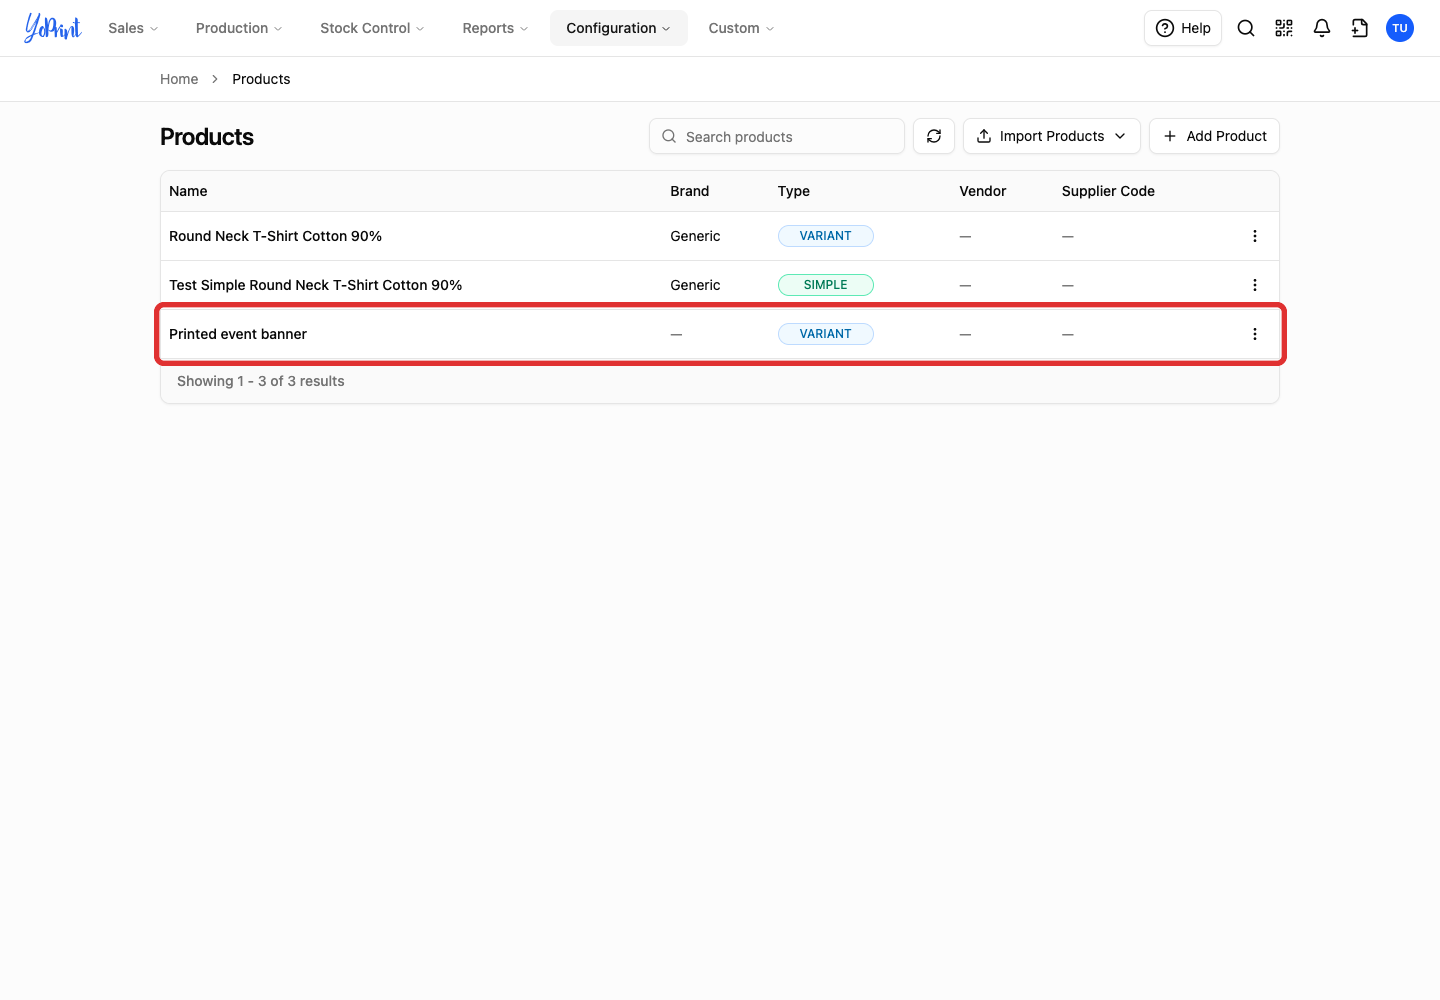Click the document import icon in header
This screenshot has width=1440, height=1000.
(1360, 28)
